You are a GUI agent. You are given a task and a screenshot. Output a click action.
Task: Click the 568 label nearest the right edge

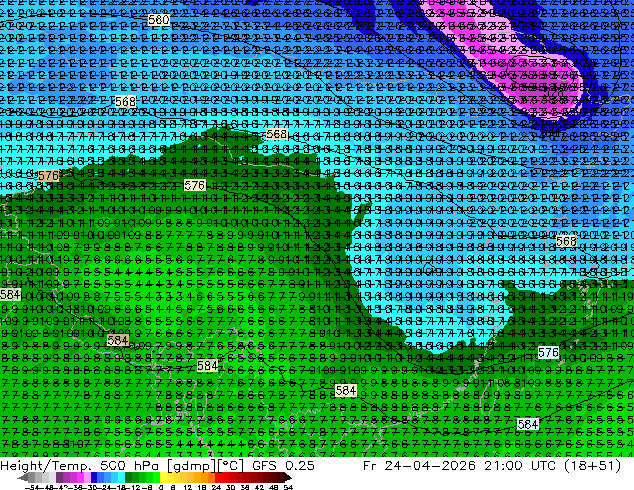[x=566, y=241]
